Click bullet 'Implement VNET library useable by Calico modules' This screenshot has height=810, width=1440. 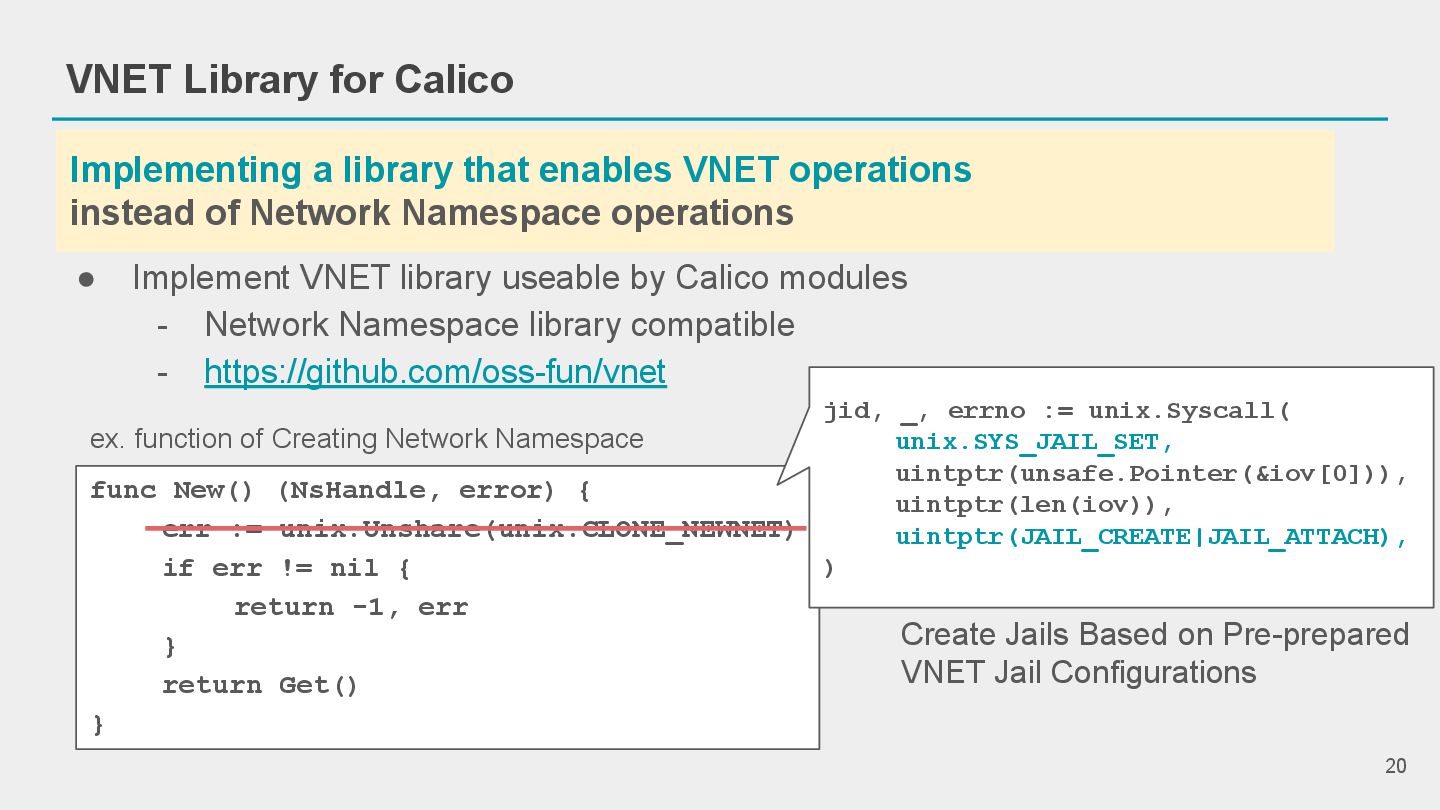(519, 278)
